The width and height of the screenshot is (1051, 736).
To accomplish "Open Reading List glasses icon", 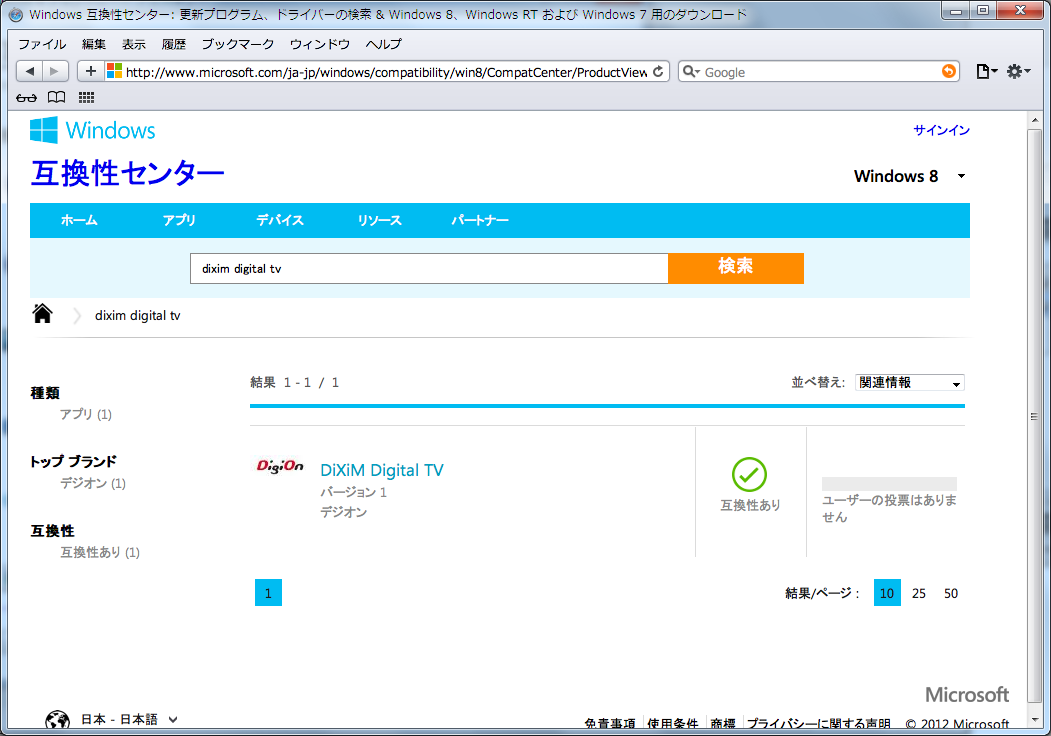I will [27, 98].
